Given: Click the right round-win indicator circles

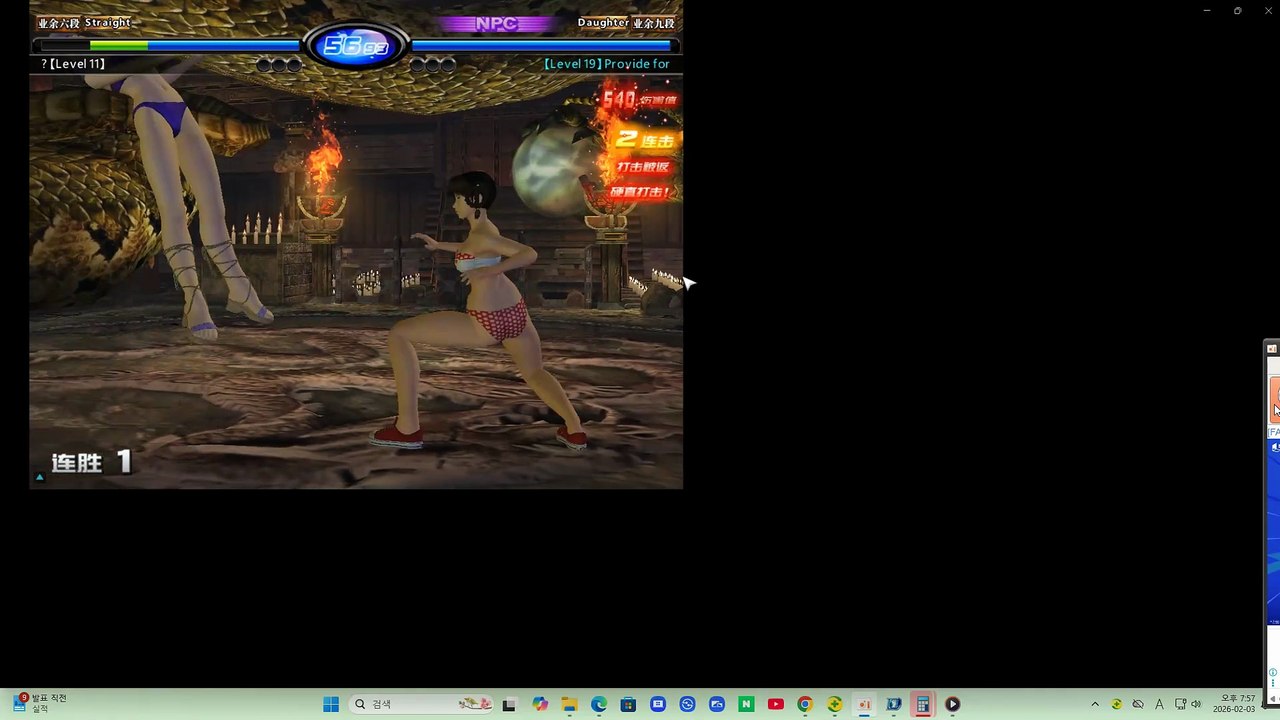Looking at the screenshot, I should click(433, 65).
